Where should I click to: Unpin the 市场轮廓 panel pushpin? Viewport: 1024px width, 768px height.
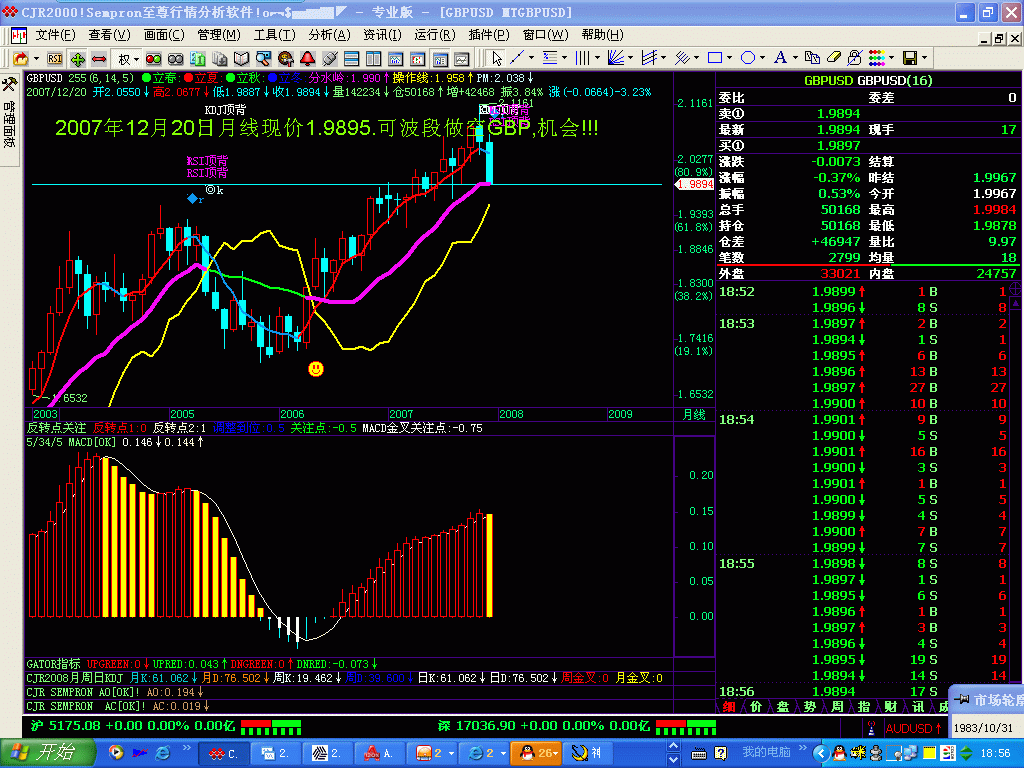[x=960, y=699]
